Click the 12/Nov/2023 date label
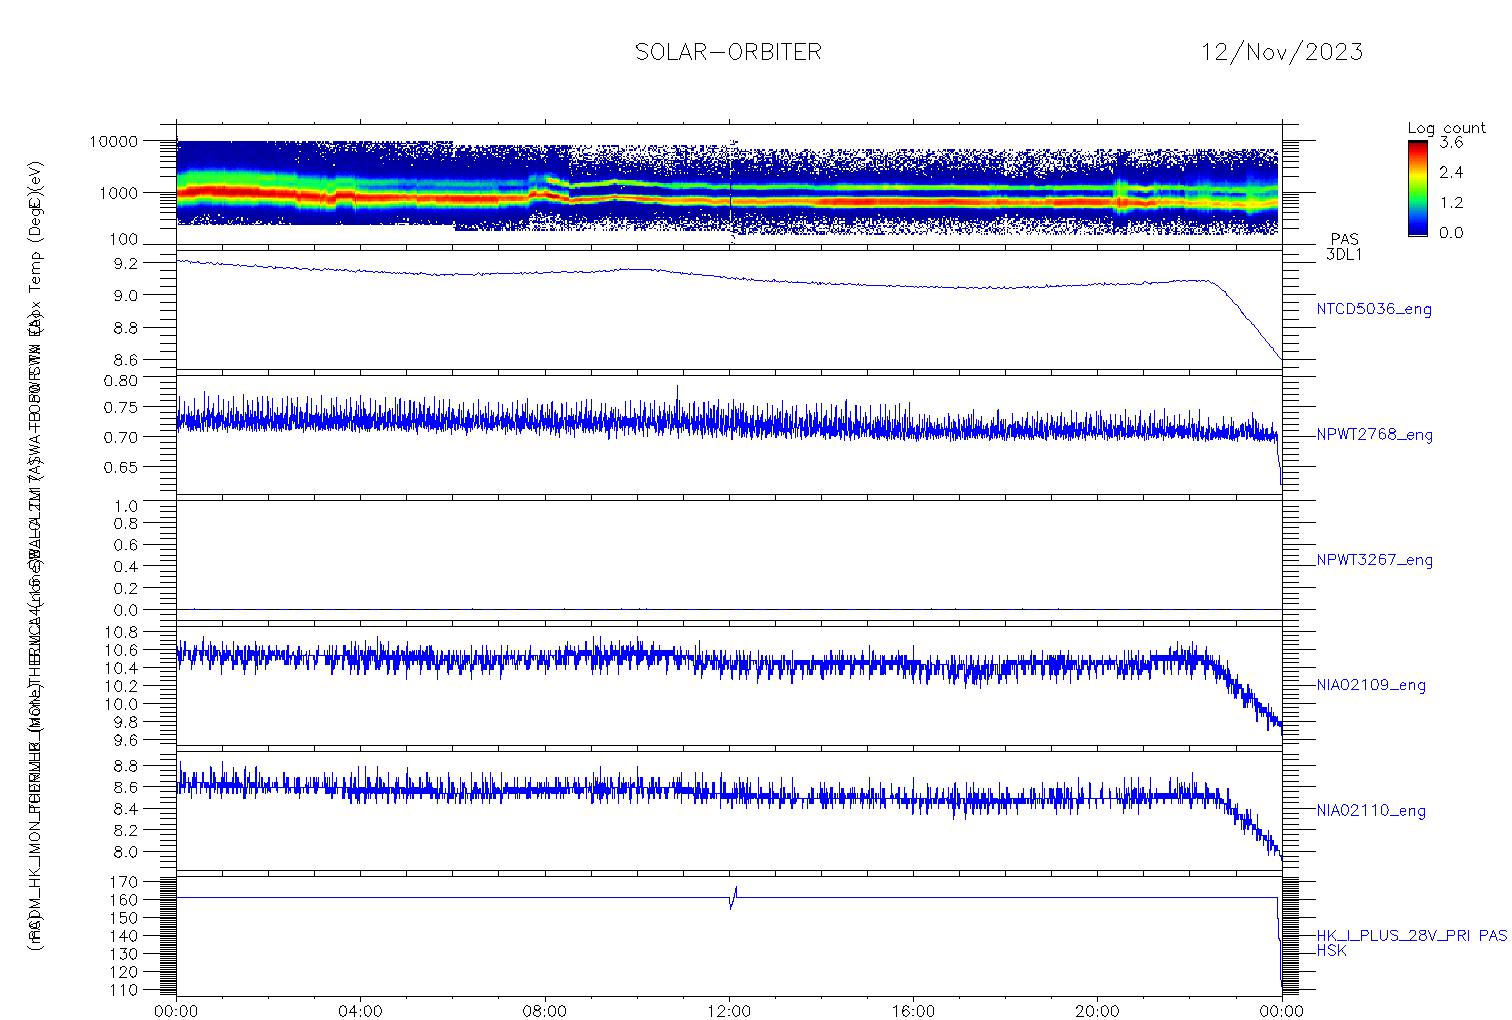The width and height of the screenshot is (1512, 1020). (1282, 52)
